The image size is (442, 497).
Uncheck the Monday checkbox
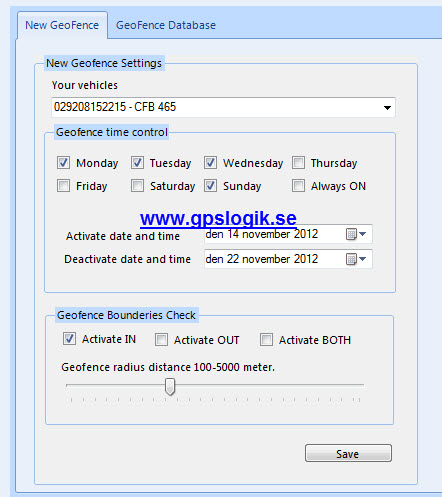63,163
